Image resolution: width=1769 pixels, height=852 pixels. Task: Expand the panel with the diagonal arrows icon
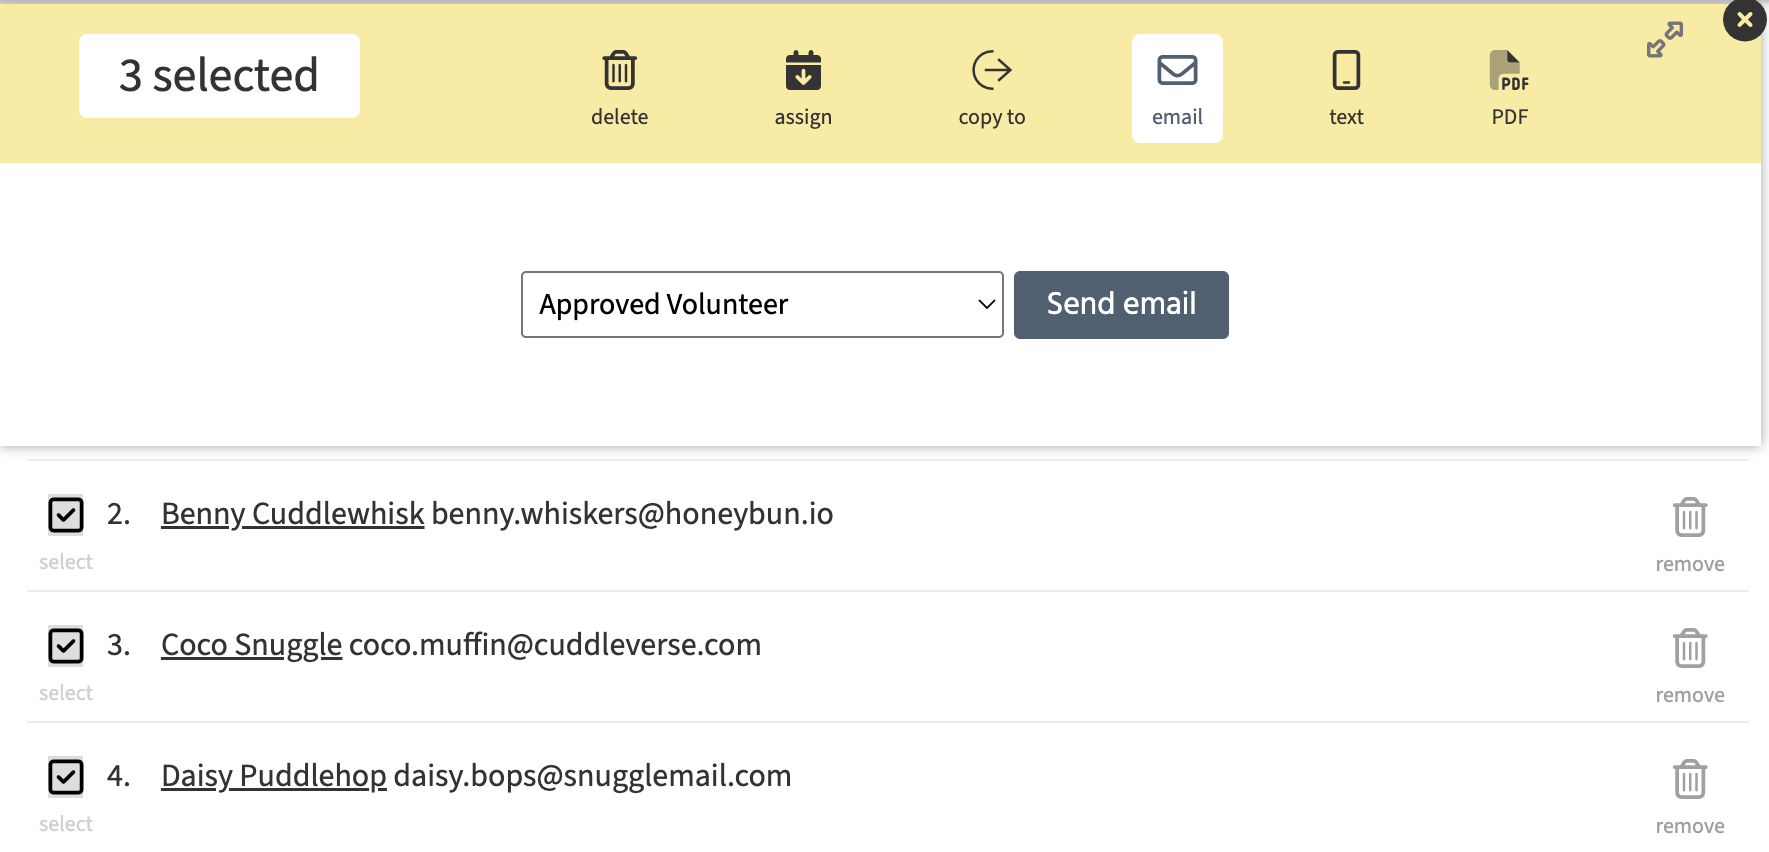[1665, 40]
